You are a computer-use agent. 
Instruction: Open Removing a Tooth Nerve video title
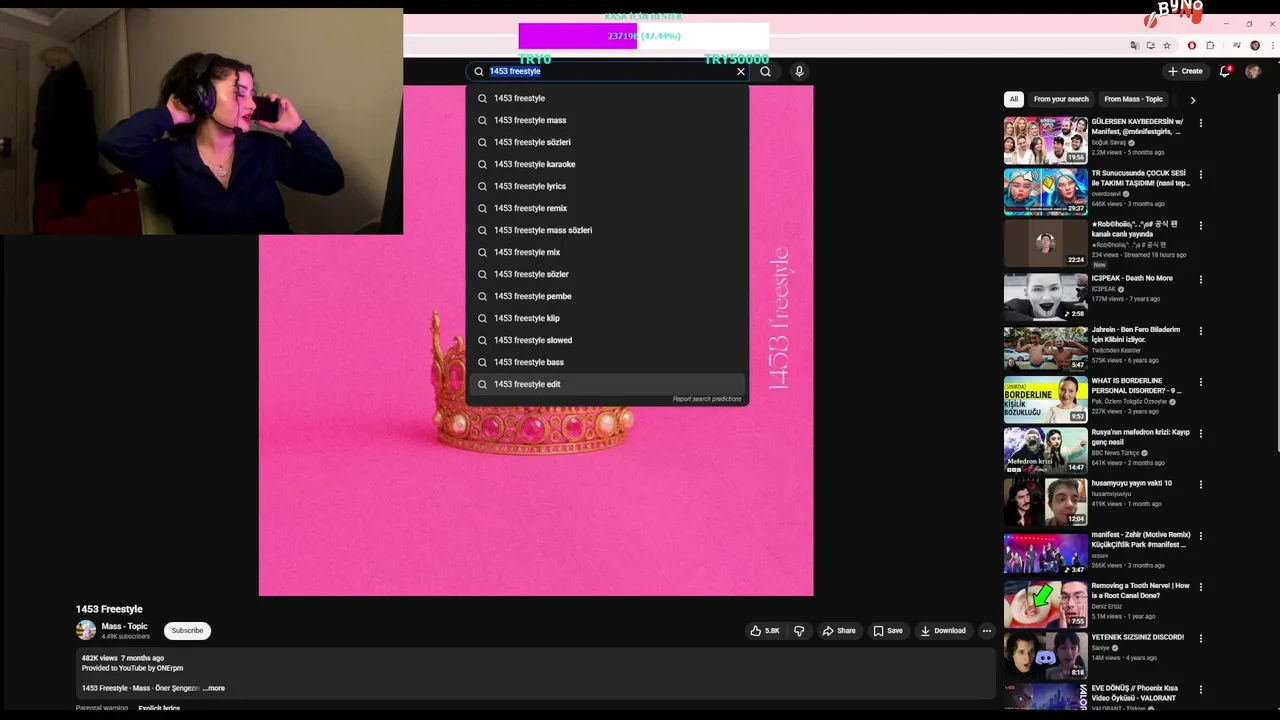tap(1140, 590)
